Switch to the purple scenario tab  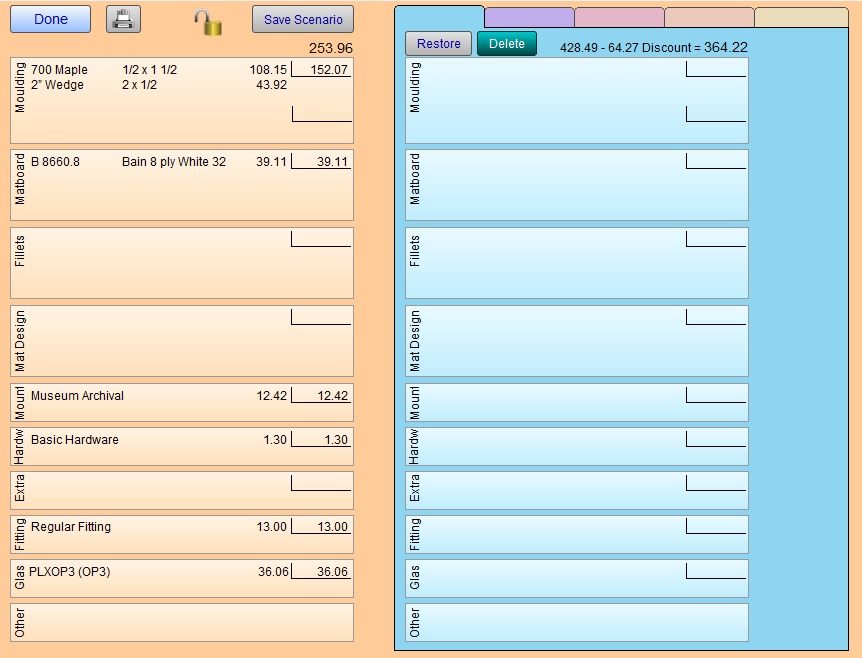pyautogui.click(x=529, y=18)
